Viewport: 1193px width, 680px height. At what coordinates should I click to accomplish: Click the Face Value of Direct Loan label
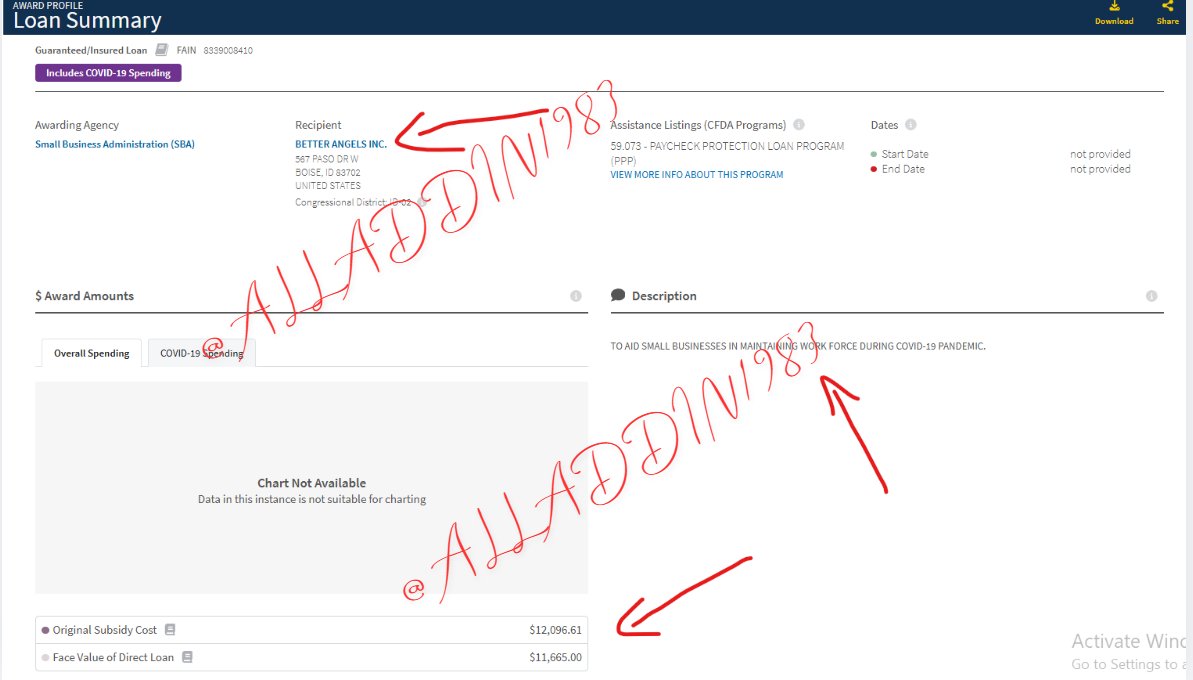(113, 657)
